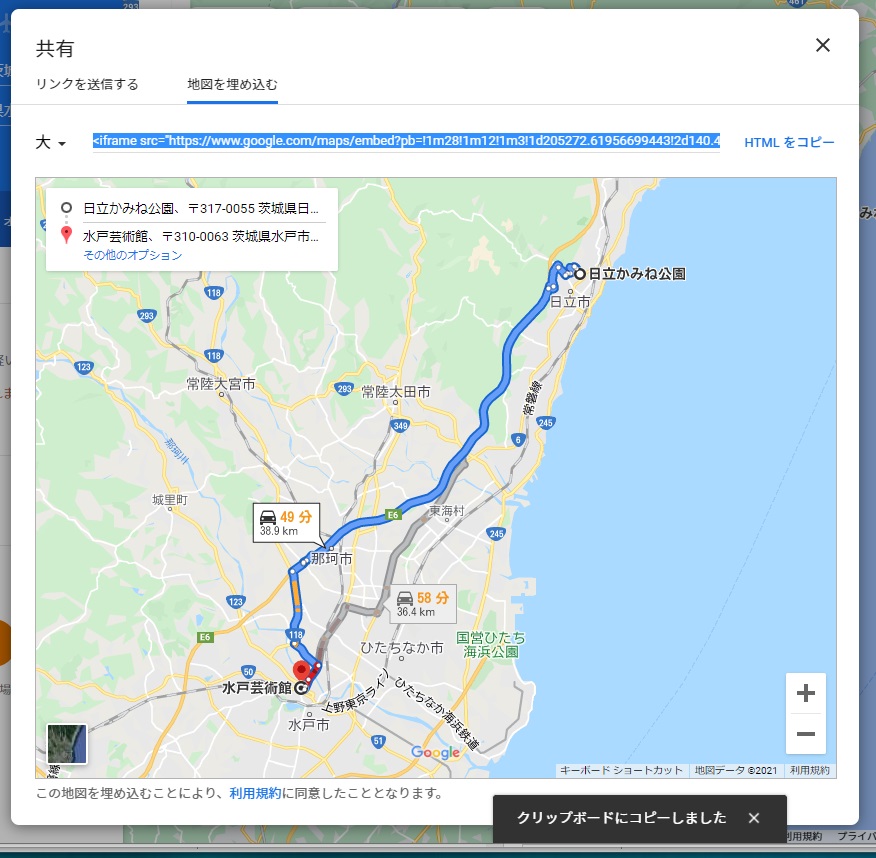Screen dimensions: 876x858
Task: Click the Google logo on map
Action: tap(435, 752)
